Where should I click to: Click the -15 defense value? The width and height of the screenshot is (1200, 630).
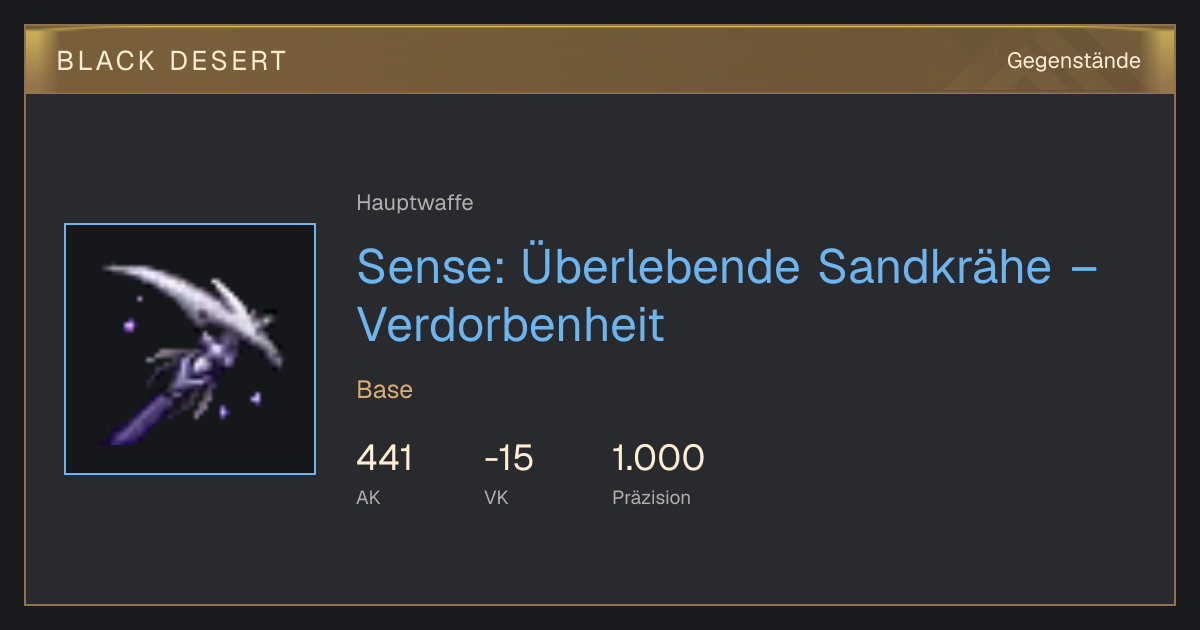(x=509, y=458)
